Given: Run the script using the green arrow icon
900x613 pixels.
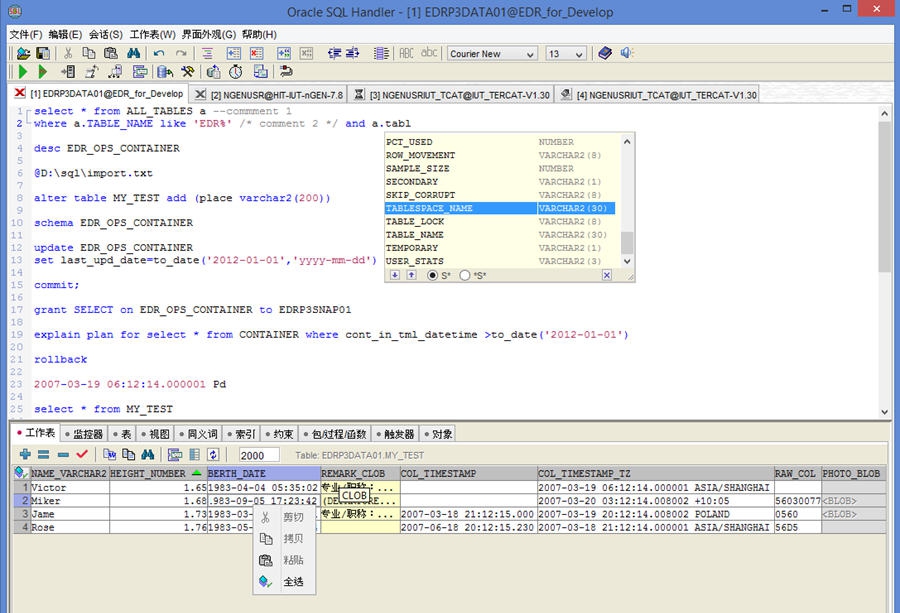Looking at the screenshot, I should coord(20,71).
